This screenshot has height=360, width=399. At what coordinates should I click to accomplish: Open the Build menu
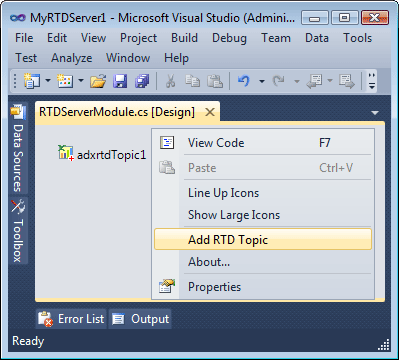click(184, 38)
